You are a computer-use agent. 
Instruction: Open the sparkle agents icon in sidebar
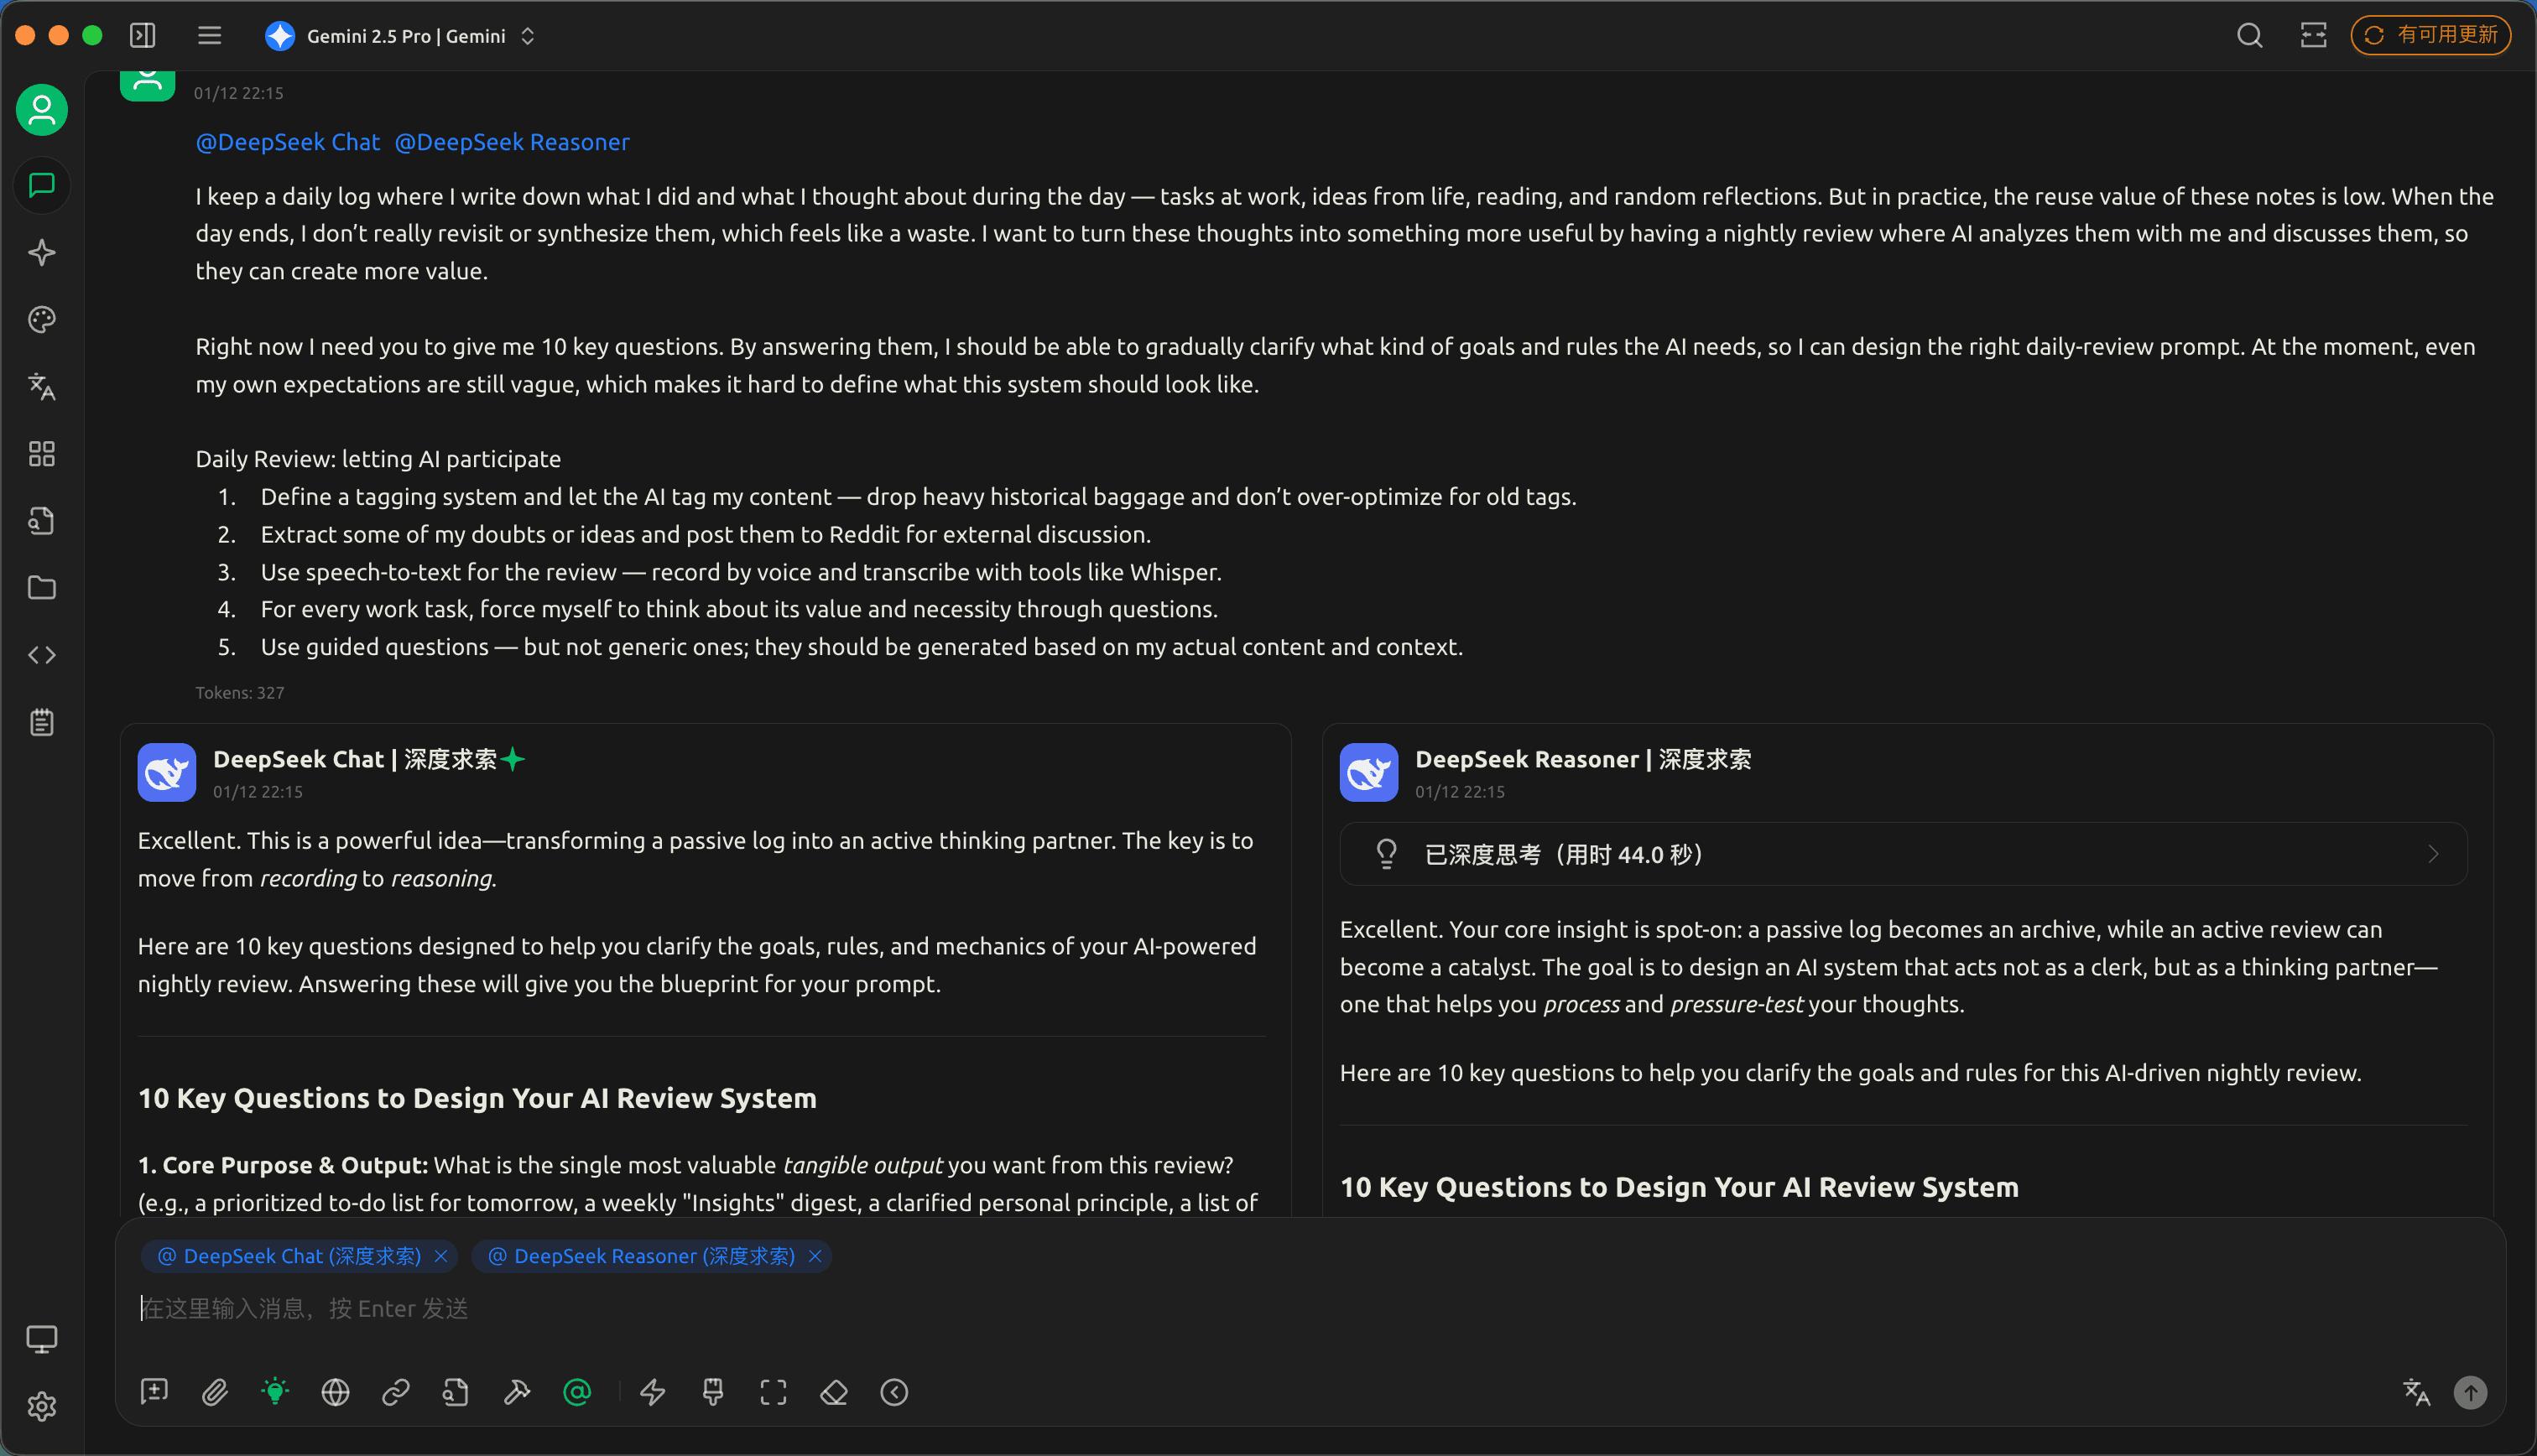(42, 252)
